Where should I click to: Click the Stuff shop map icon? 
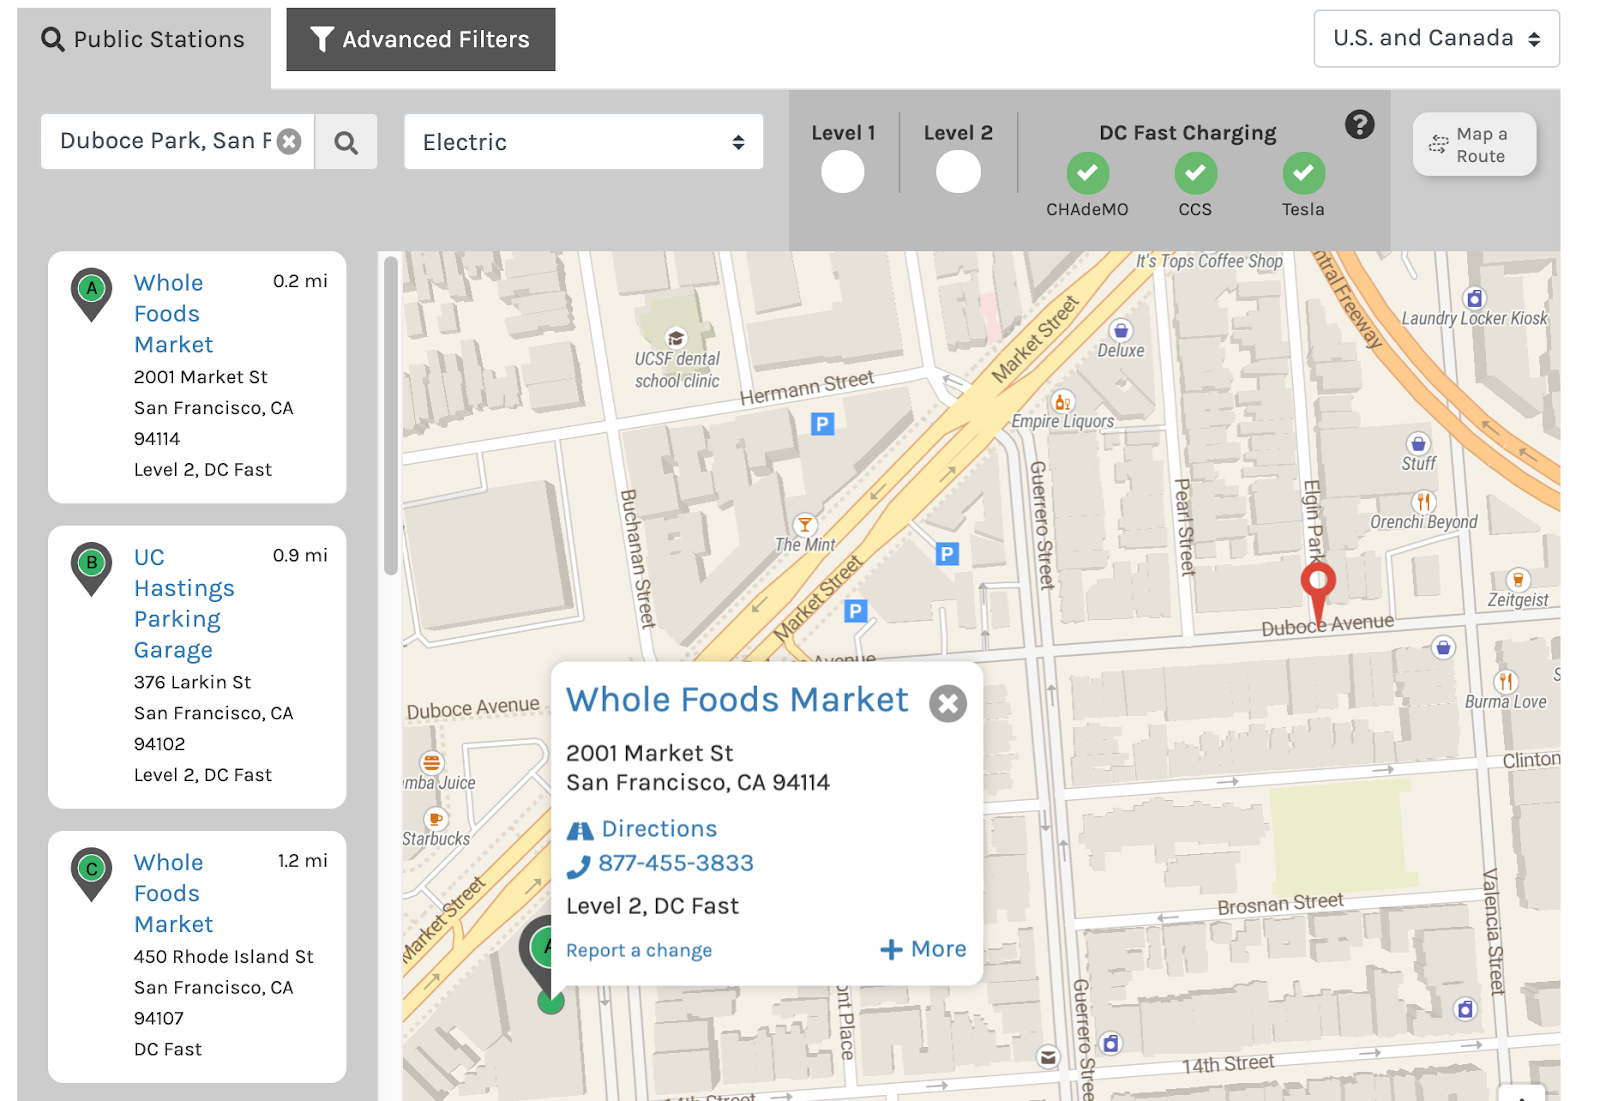[x=1418, y=443]
